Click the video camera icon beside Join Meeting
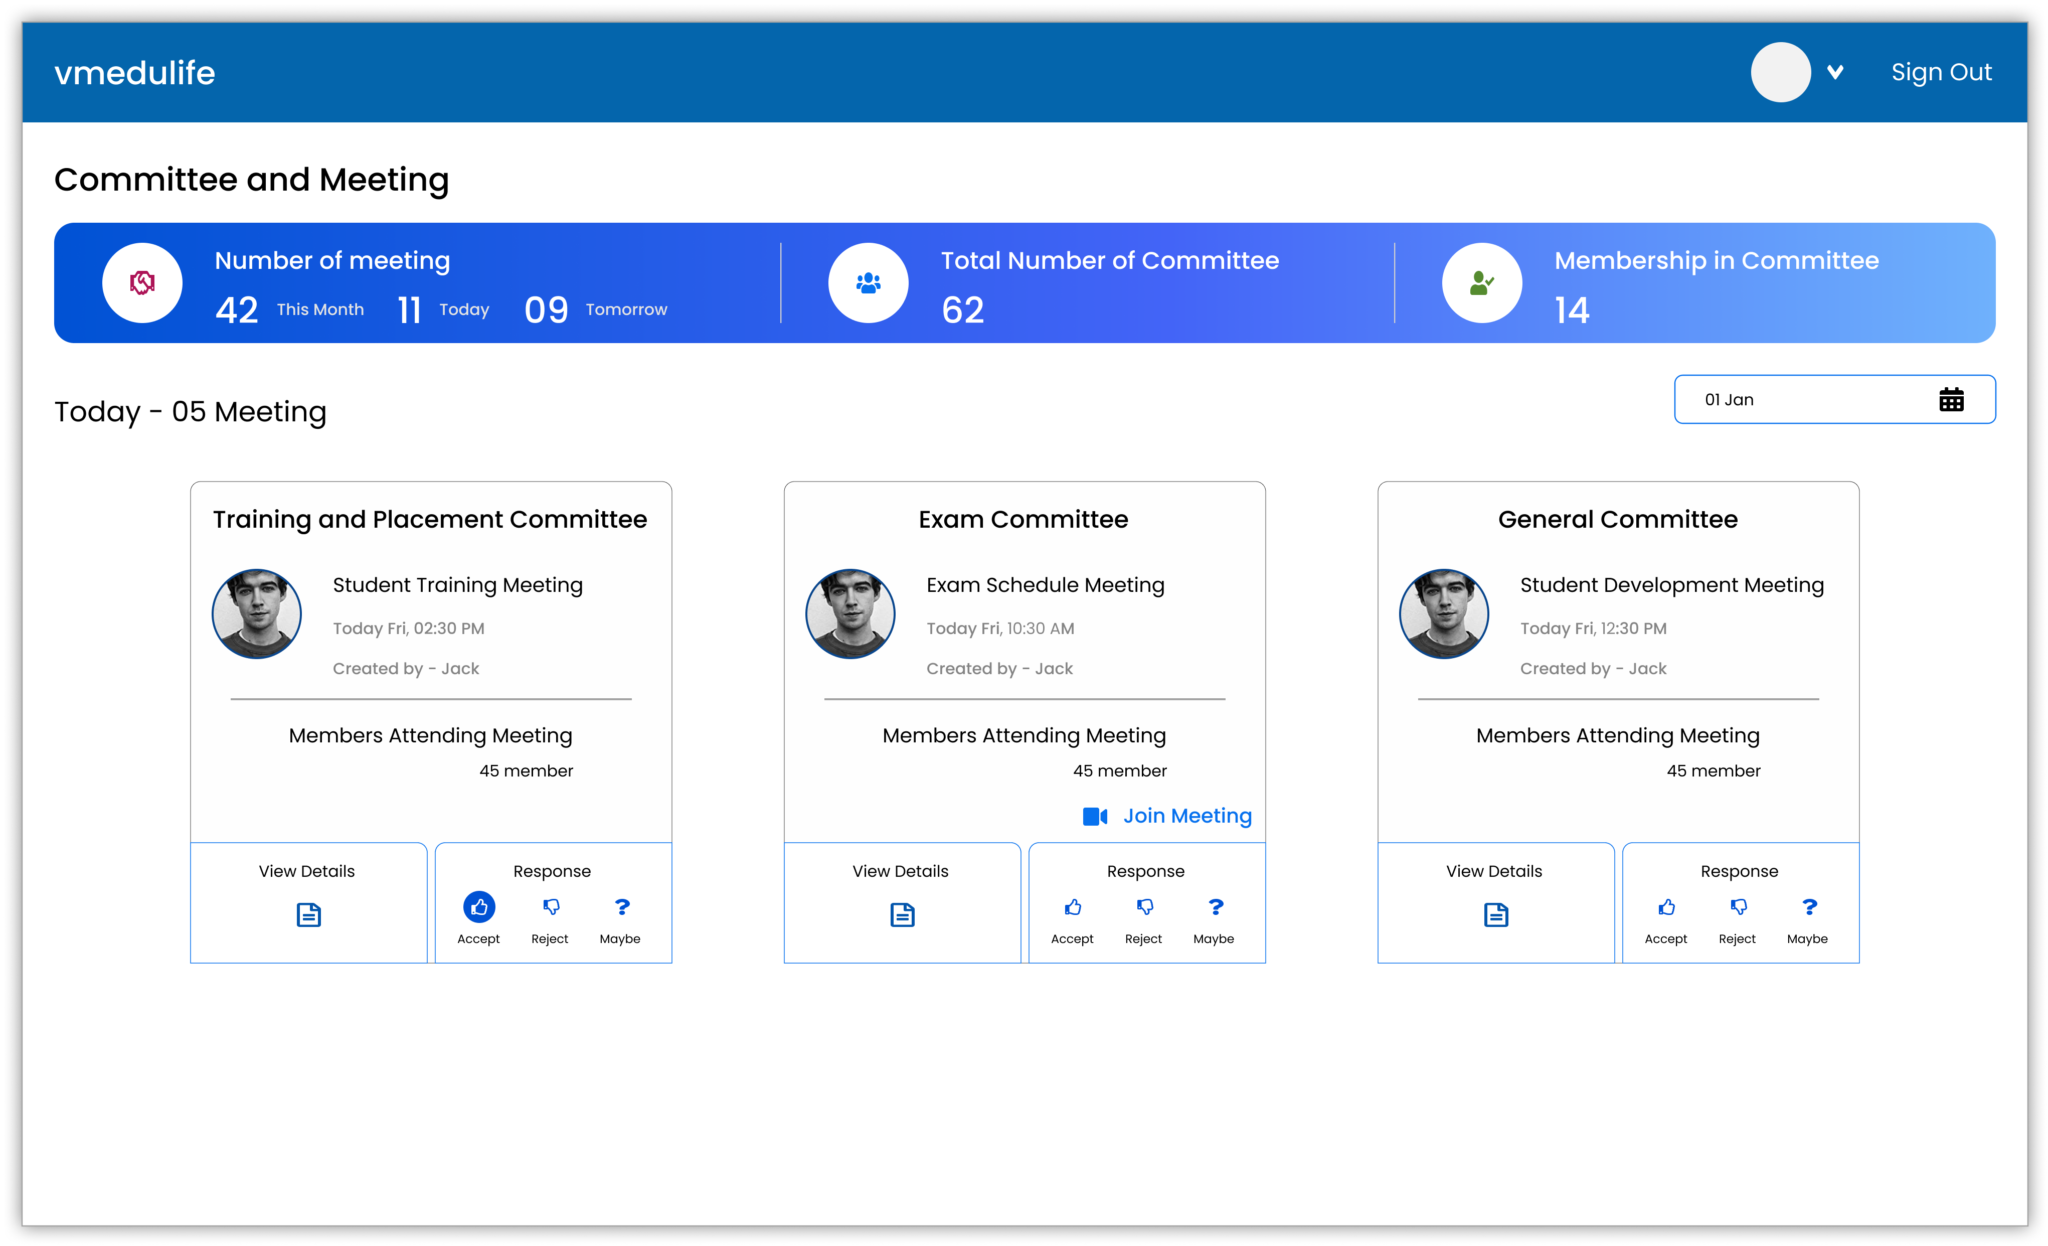This screenshot has width=2048, height=1246. (x=1095, y=816)
